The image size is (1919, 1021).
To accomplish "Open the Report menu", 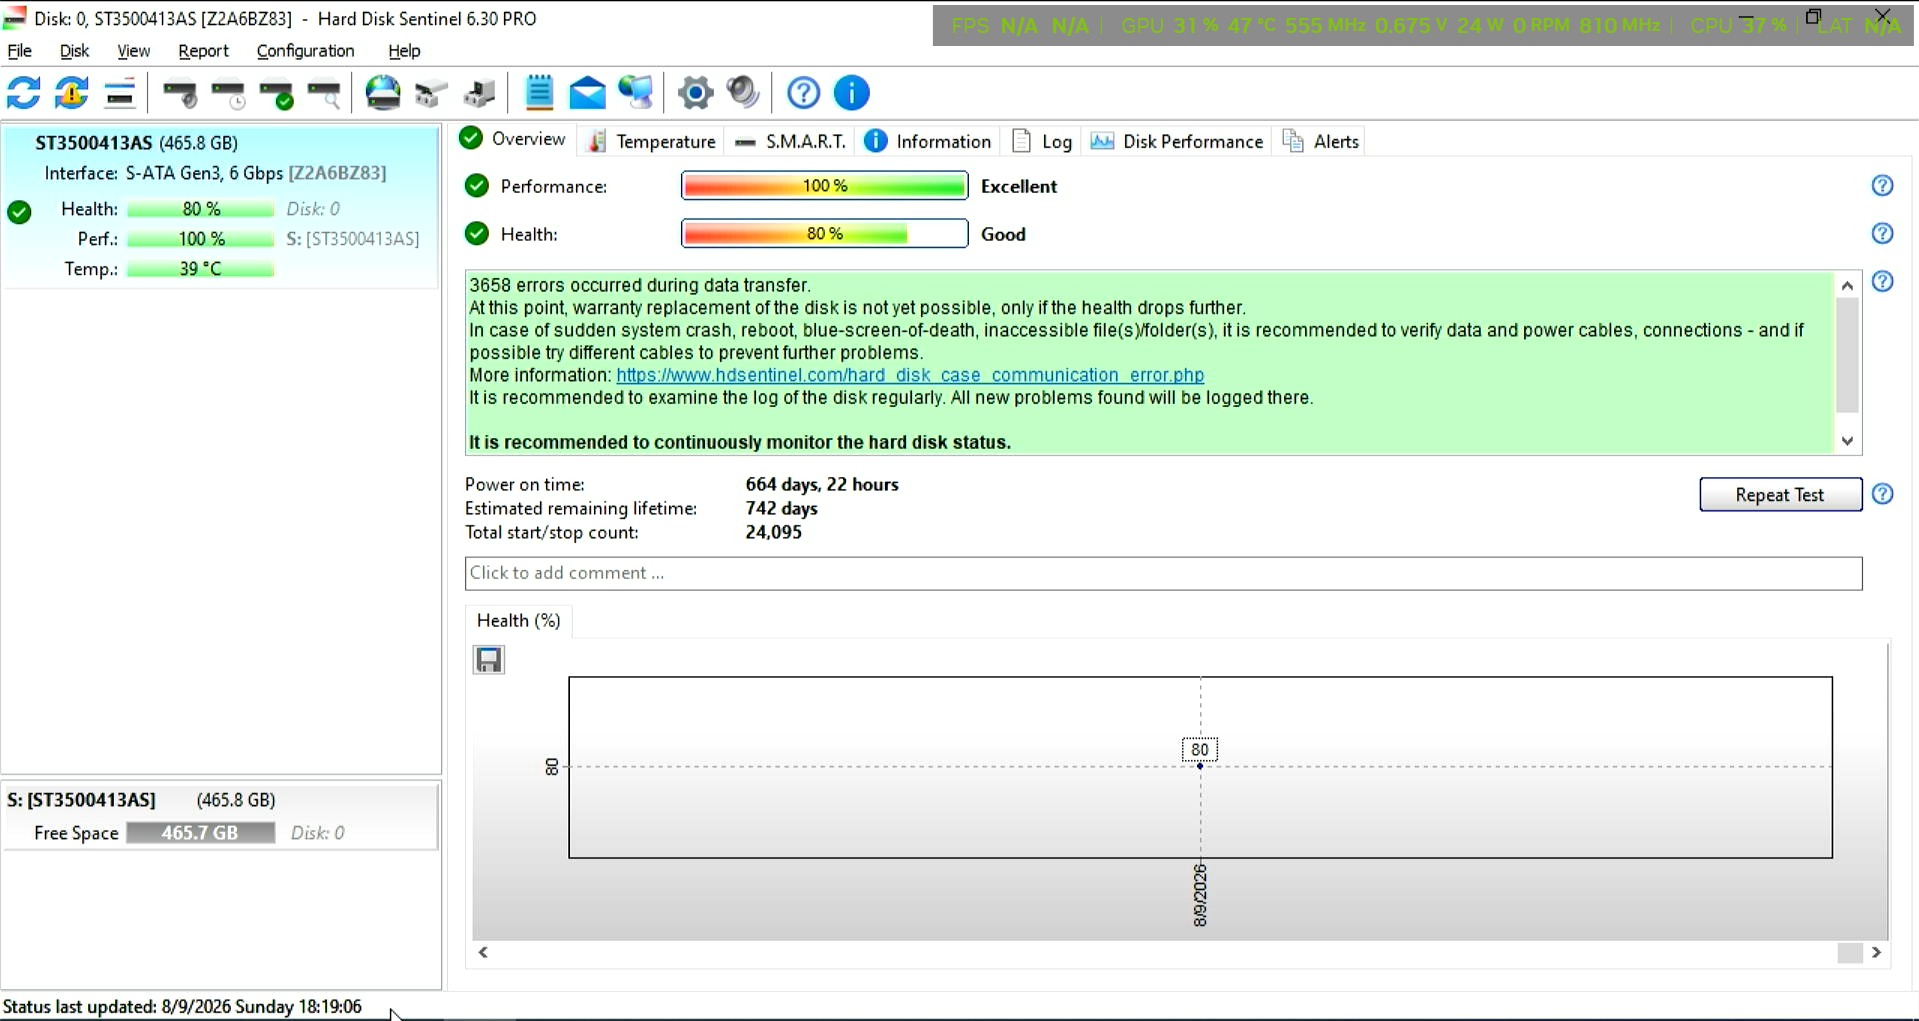I will (203, 51).
